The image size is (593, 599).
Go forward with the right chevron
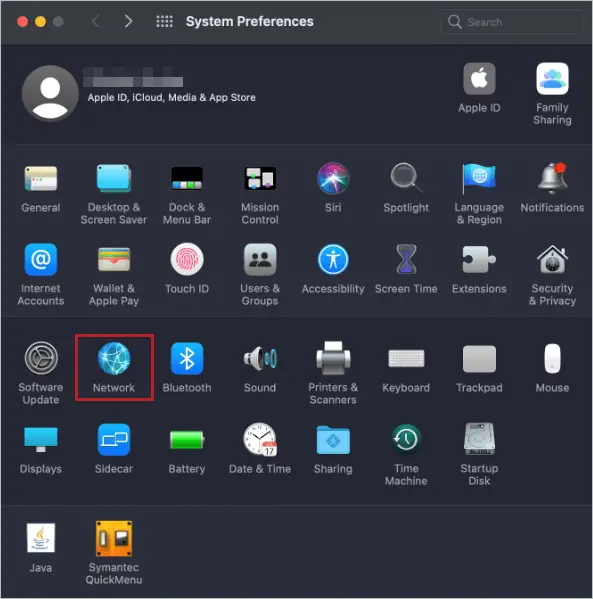pyautogui.click(x=128, y=21)
